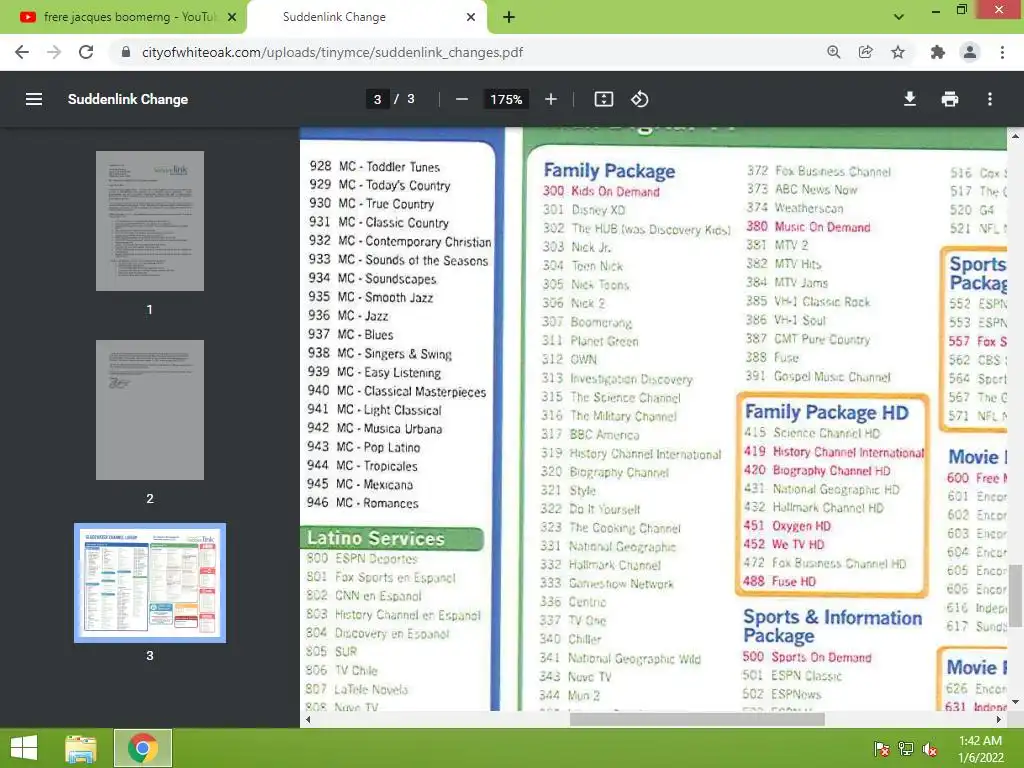The height and width of the screenshot is (768, 1024).
Task: Open page 1 thumbnail
Action: click(x=150, y=221)
